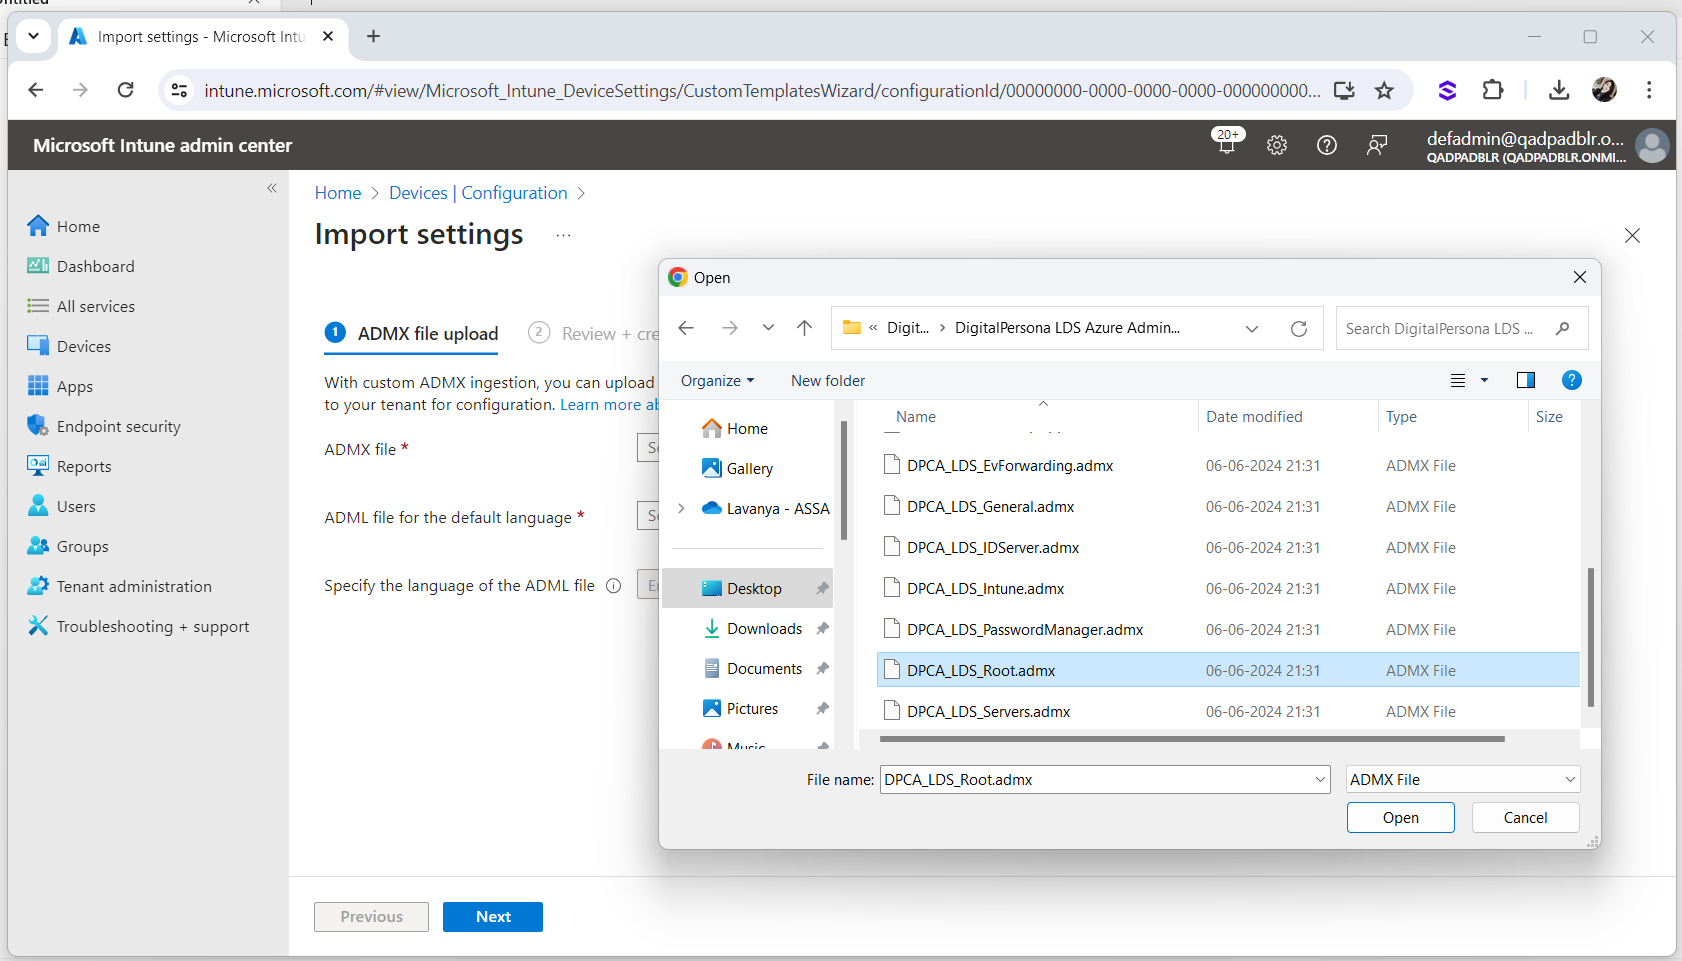Go back in the Open dialog

[686, 328]
